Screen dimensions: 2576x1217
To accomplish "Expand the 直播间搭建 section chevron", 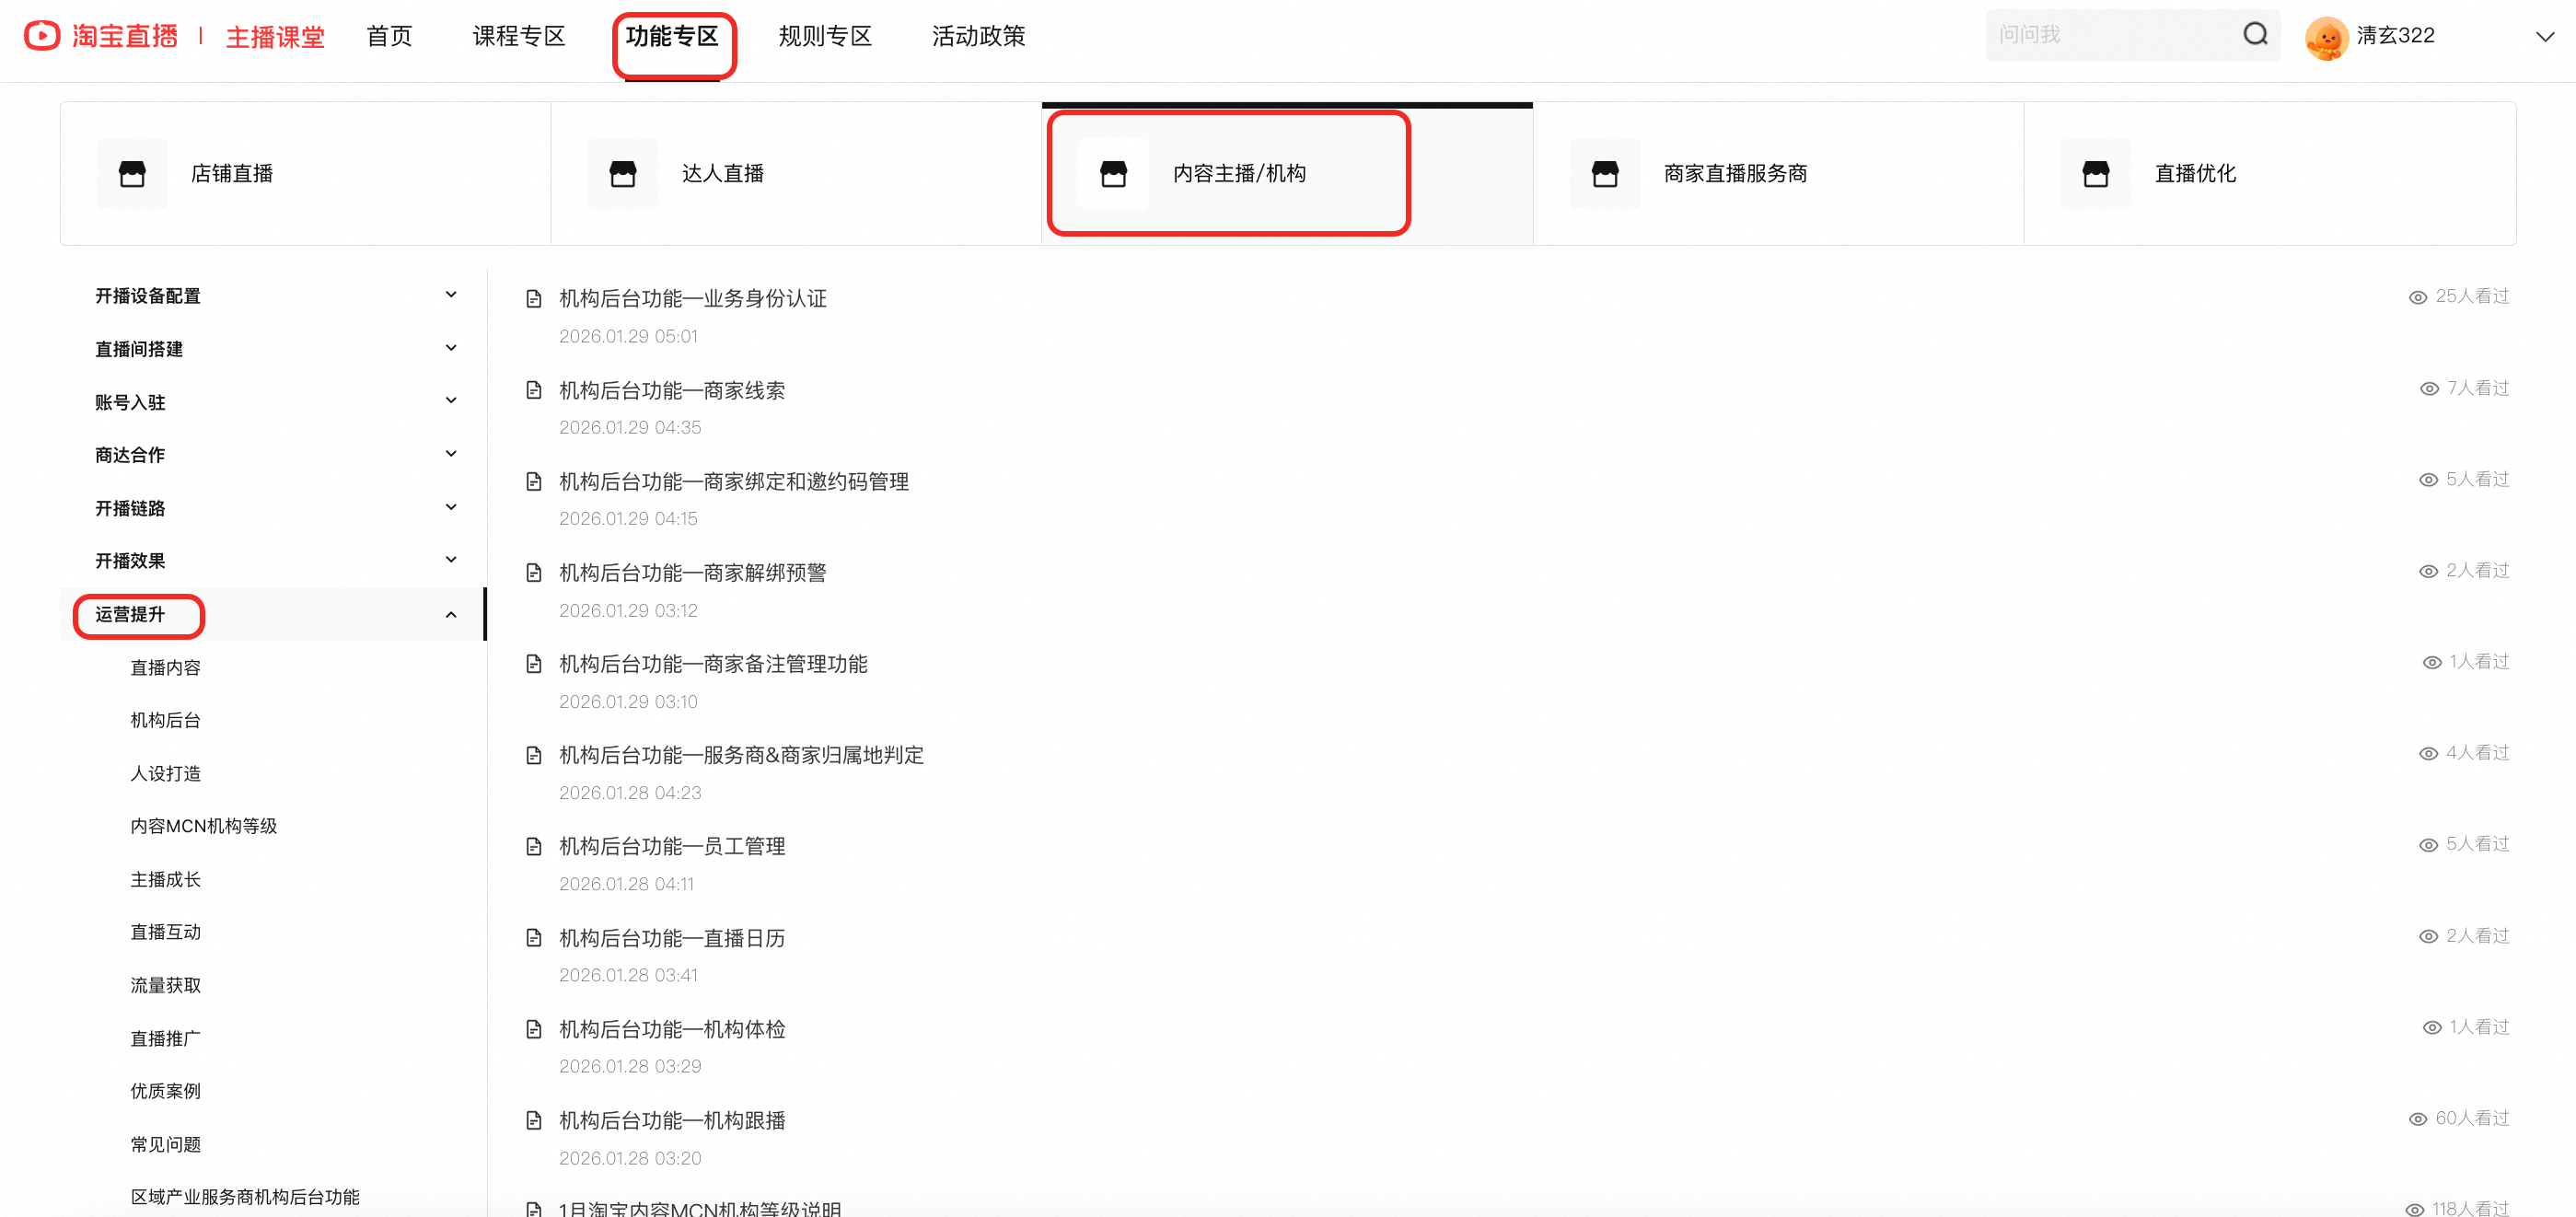I will (451, 347).
